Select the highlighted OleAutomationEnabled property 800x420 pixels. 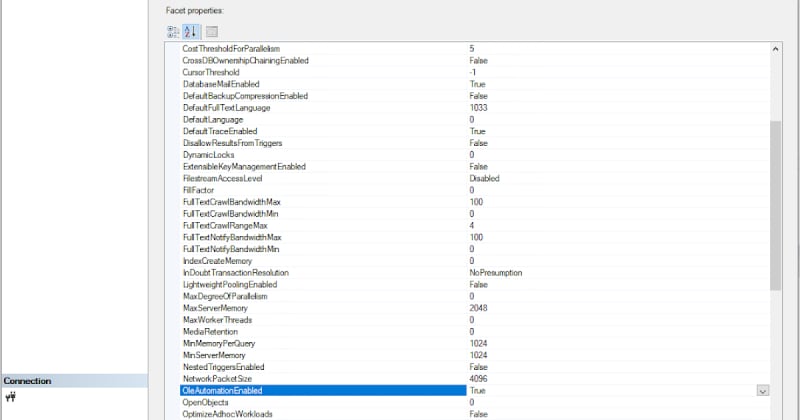[323, 390]
